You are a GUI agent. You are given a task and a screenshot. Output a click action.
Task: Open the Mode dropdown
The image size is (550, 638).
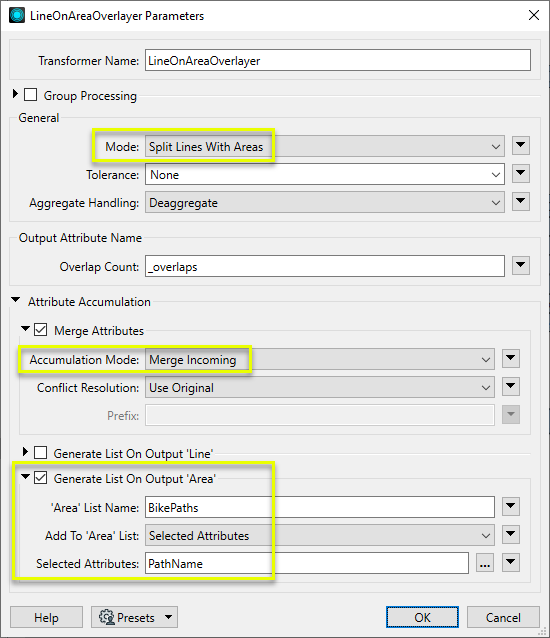325,146
